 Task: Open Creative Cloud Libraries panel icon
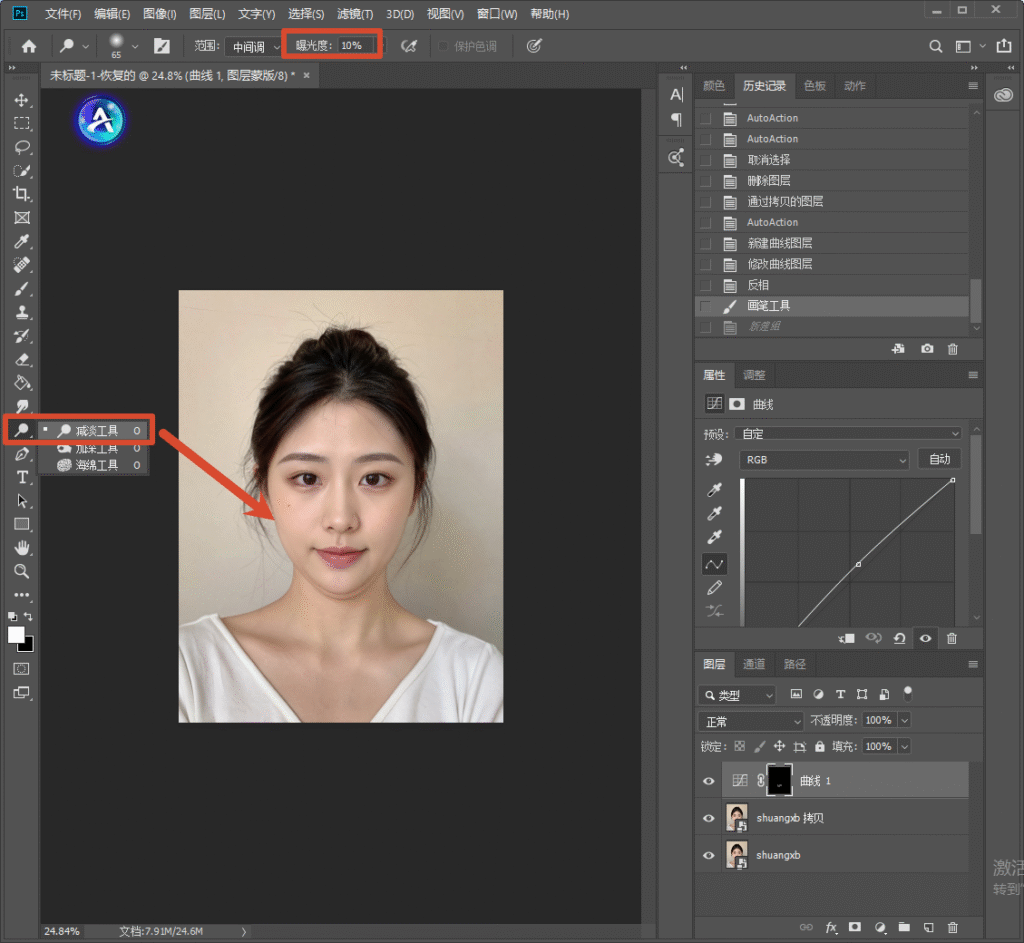pos(1004,95)
